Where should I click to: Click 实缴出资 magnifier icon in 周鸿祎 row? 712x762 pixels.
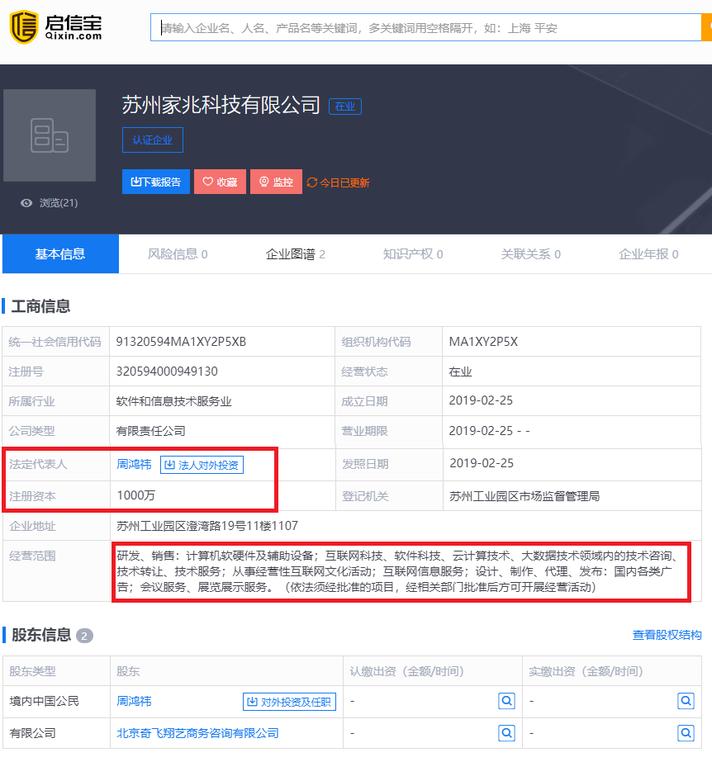[x=686, y=701]
